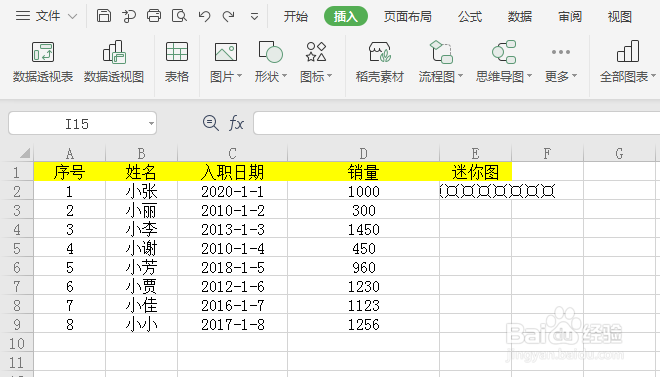
Task: Click the Redo arrow
Action: pos(229,16)
